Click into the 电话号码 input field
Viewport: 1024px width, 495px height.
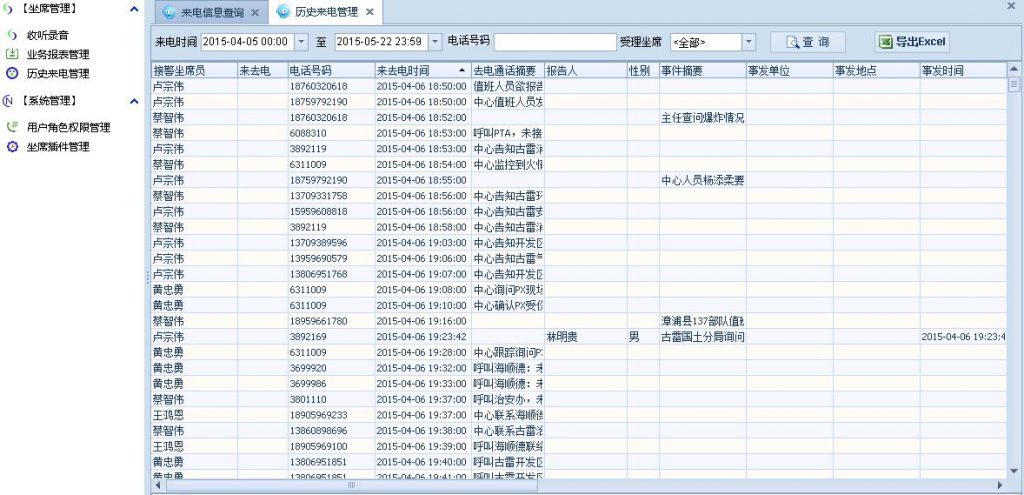tap(555, 42)
